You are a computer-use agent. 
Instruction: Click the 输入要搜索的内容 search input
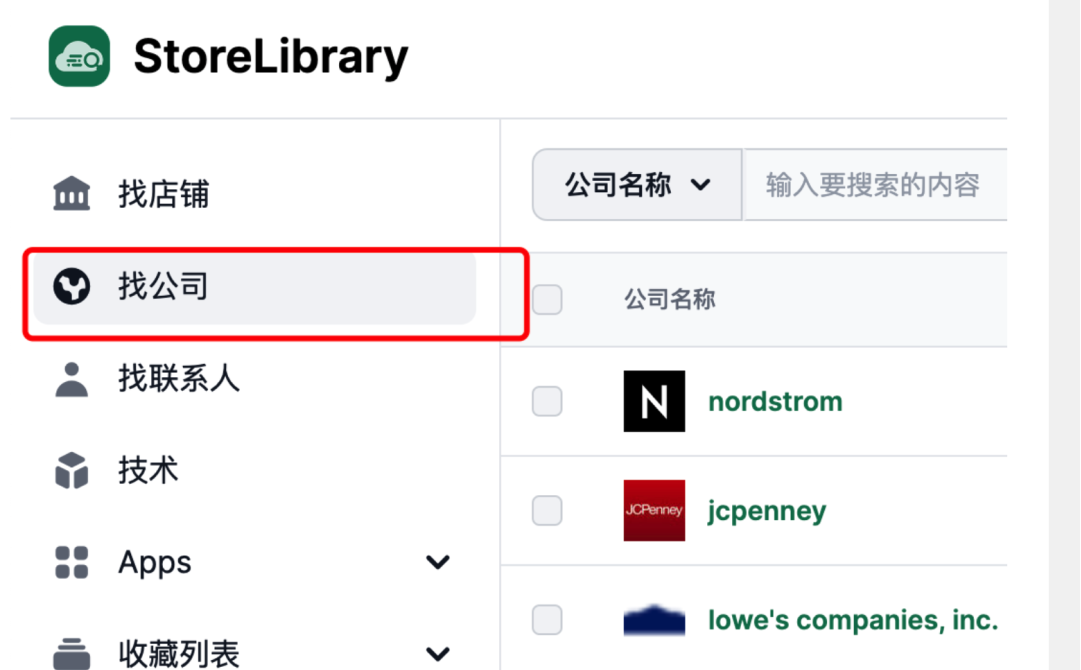click(x=876, y=185)
